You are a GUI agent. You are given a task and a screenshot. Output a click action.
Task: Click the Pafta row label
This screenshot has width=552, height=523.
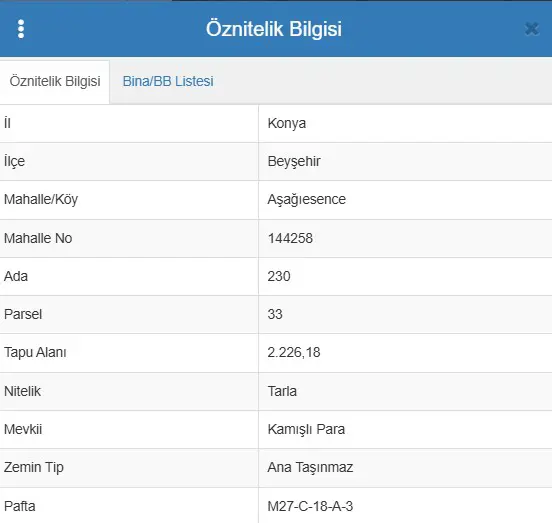tap(20, 506)
